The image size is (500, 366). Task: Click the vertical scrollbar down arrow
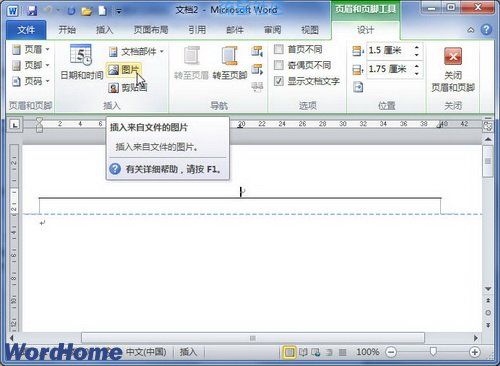[488, 289]
